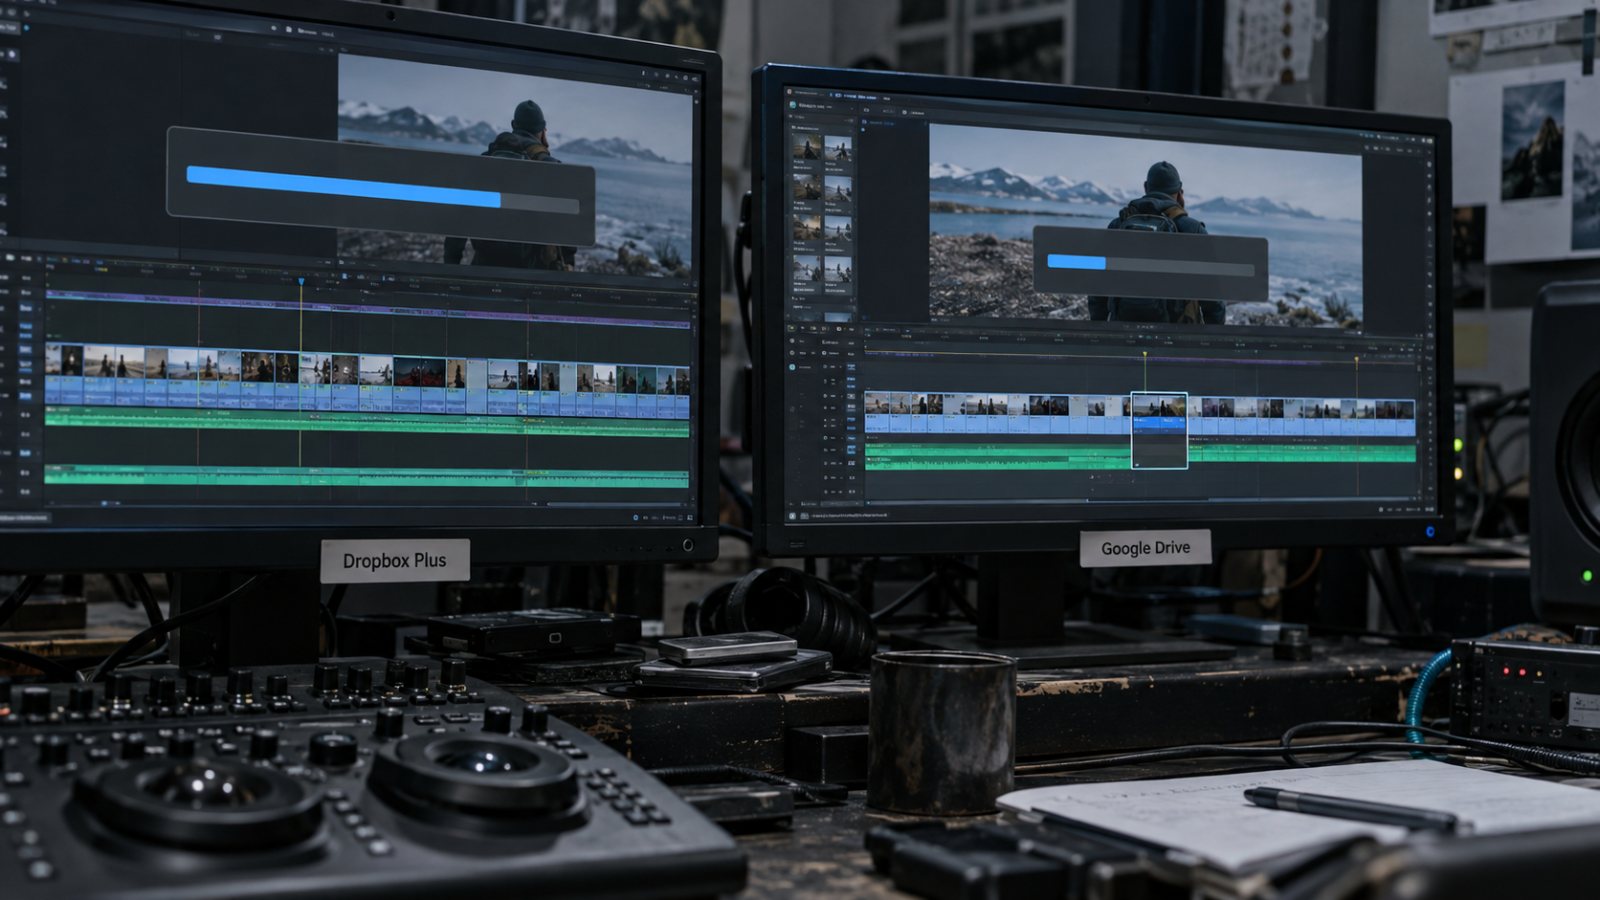Select the green audio track left of the highlighted clip on Google Drive monitor
Screen dimensions: 1600x900
[x=997, y=457]
